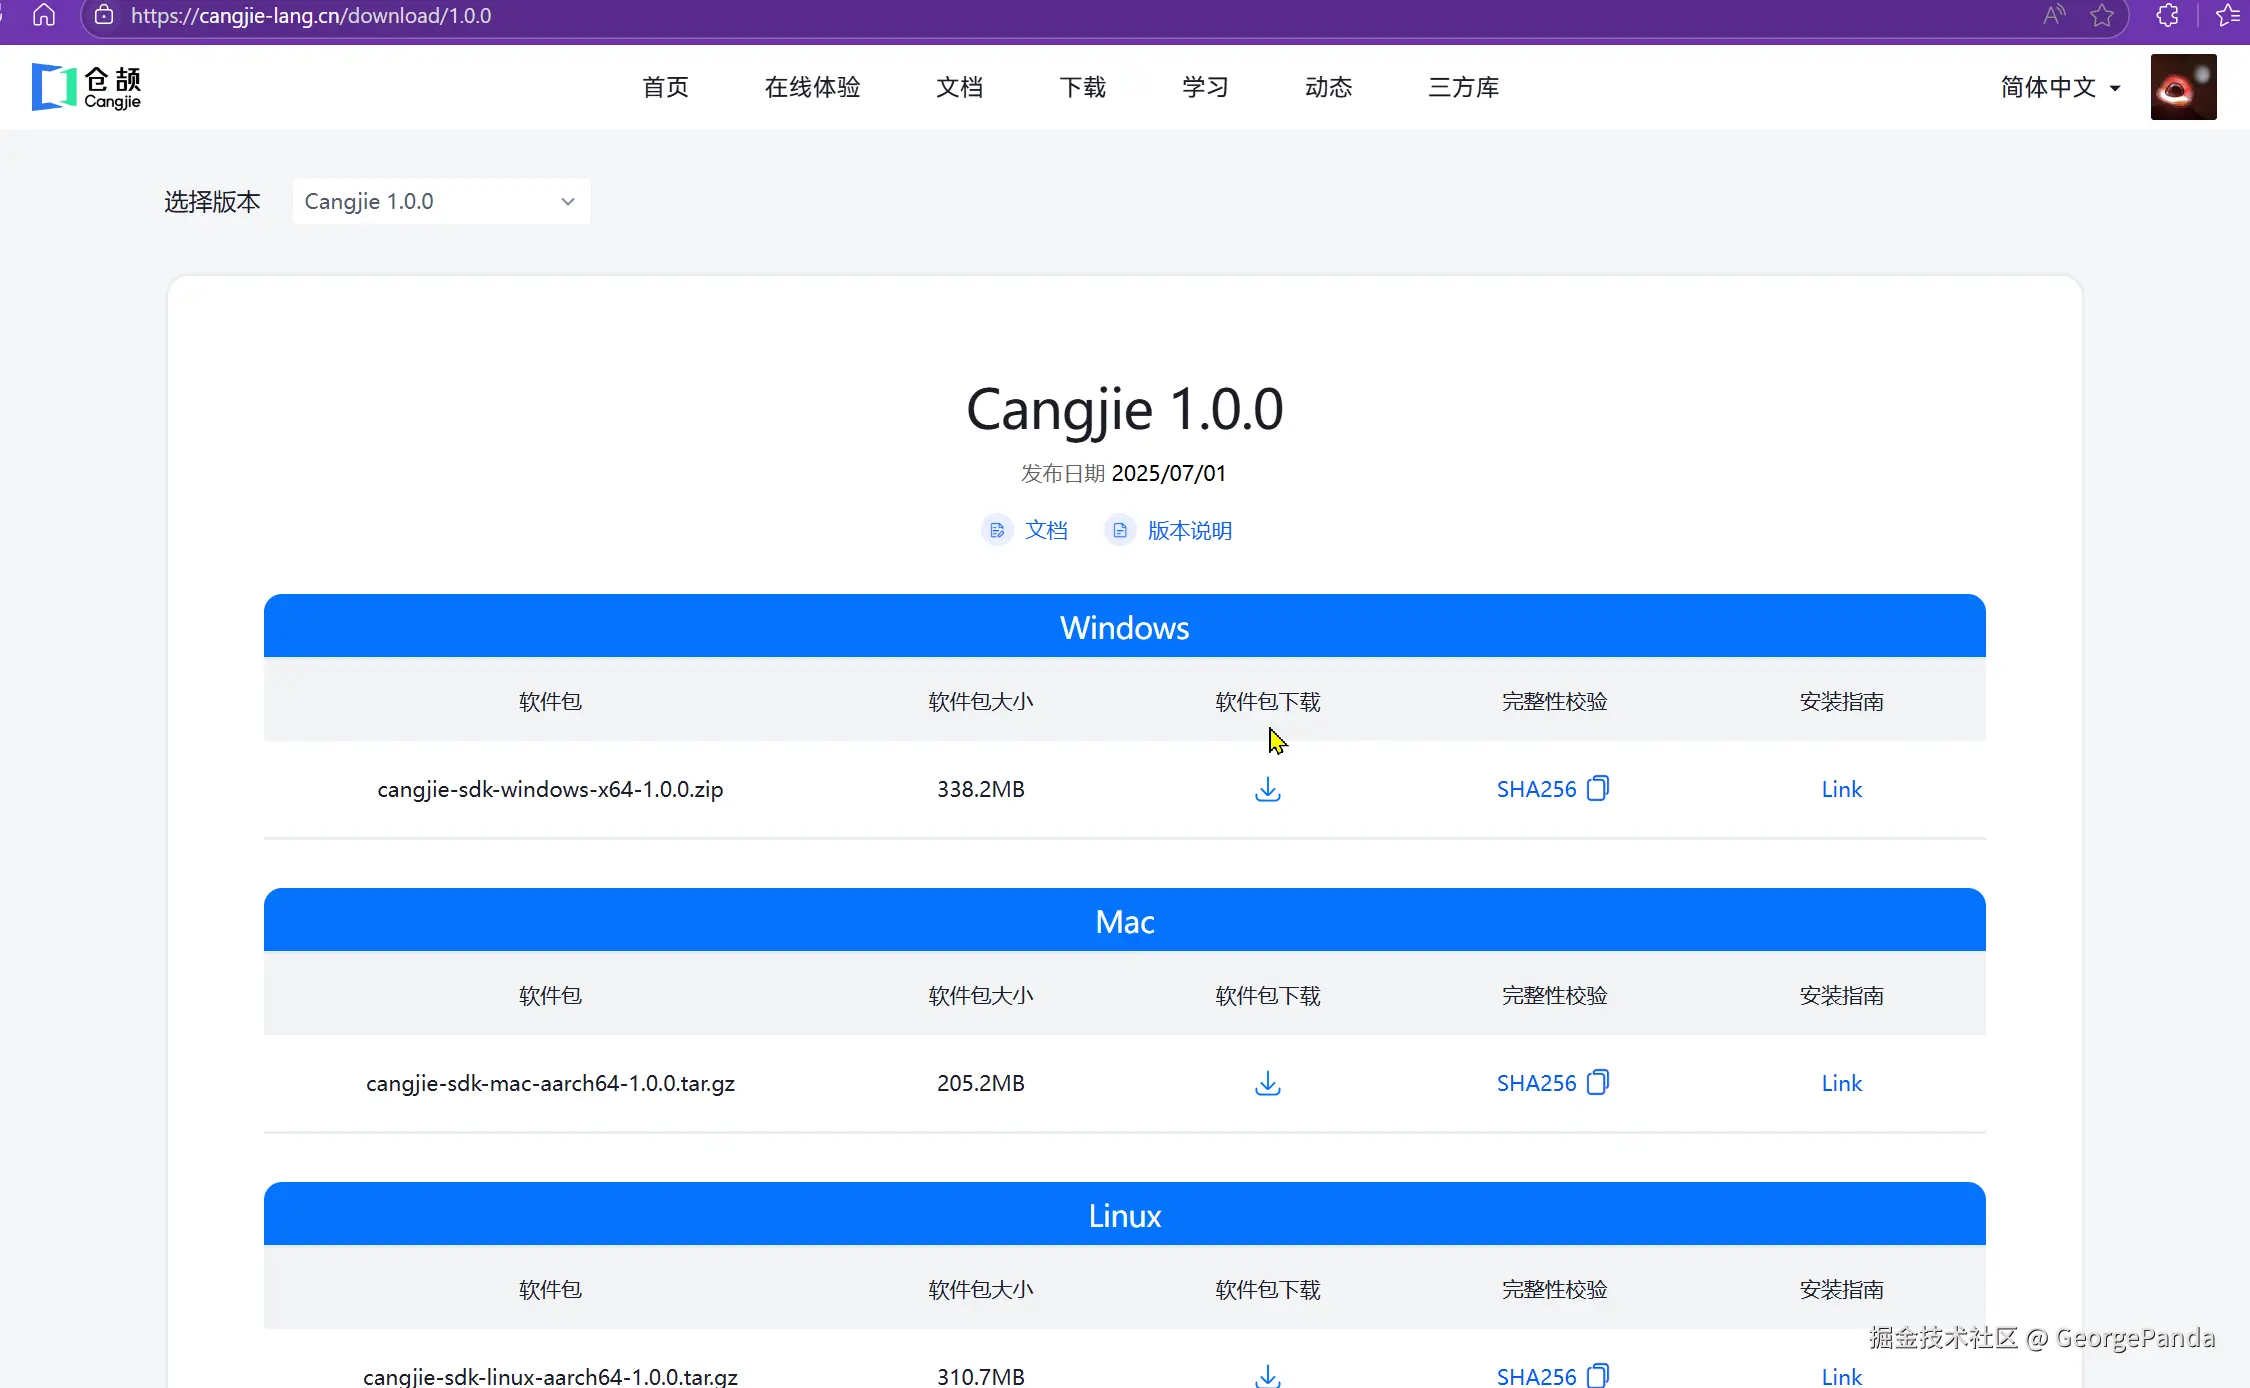Viewport: 2250px width, 1388px height.
Task: Copy SHA256 checksum for the Windows package
Action: click(x=1598, y=789)
